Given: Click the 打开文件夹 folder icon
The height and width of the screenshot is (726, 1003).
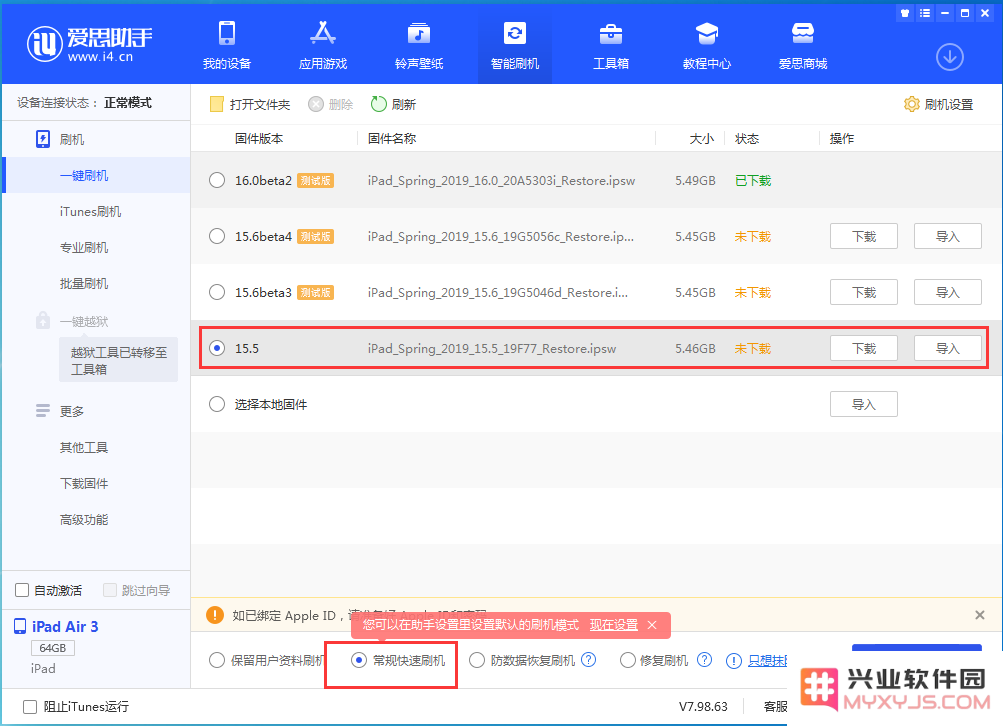Looking at the screenshot, I should coord(217,104).
